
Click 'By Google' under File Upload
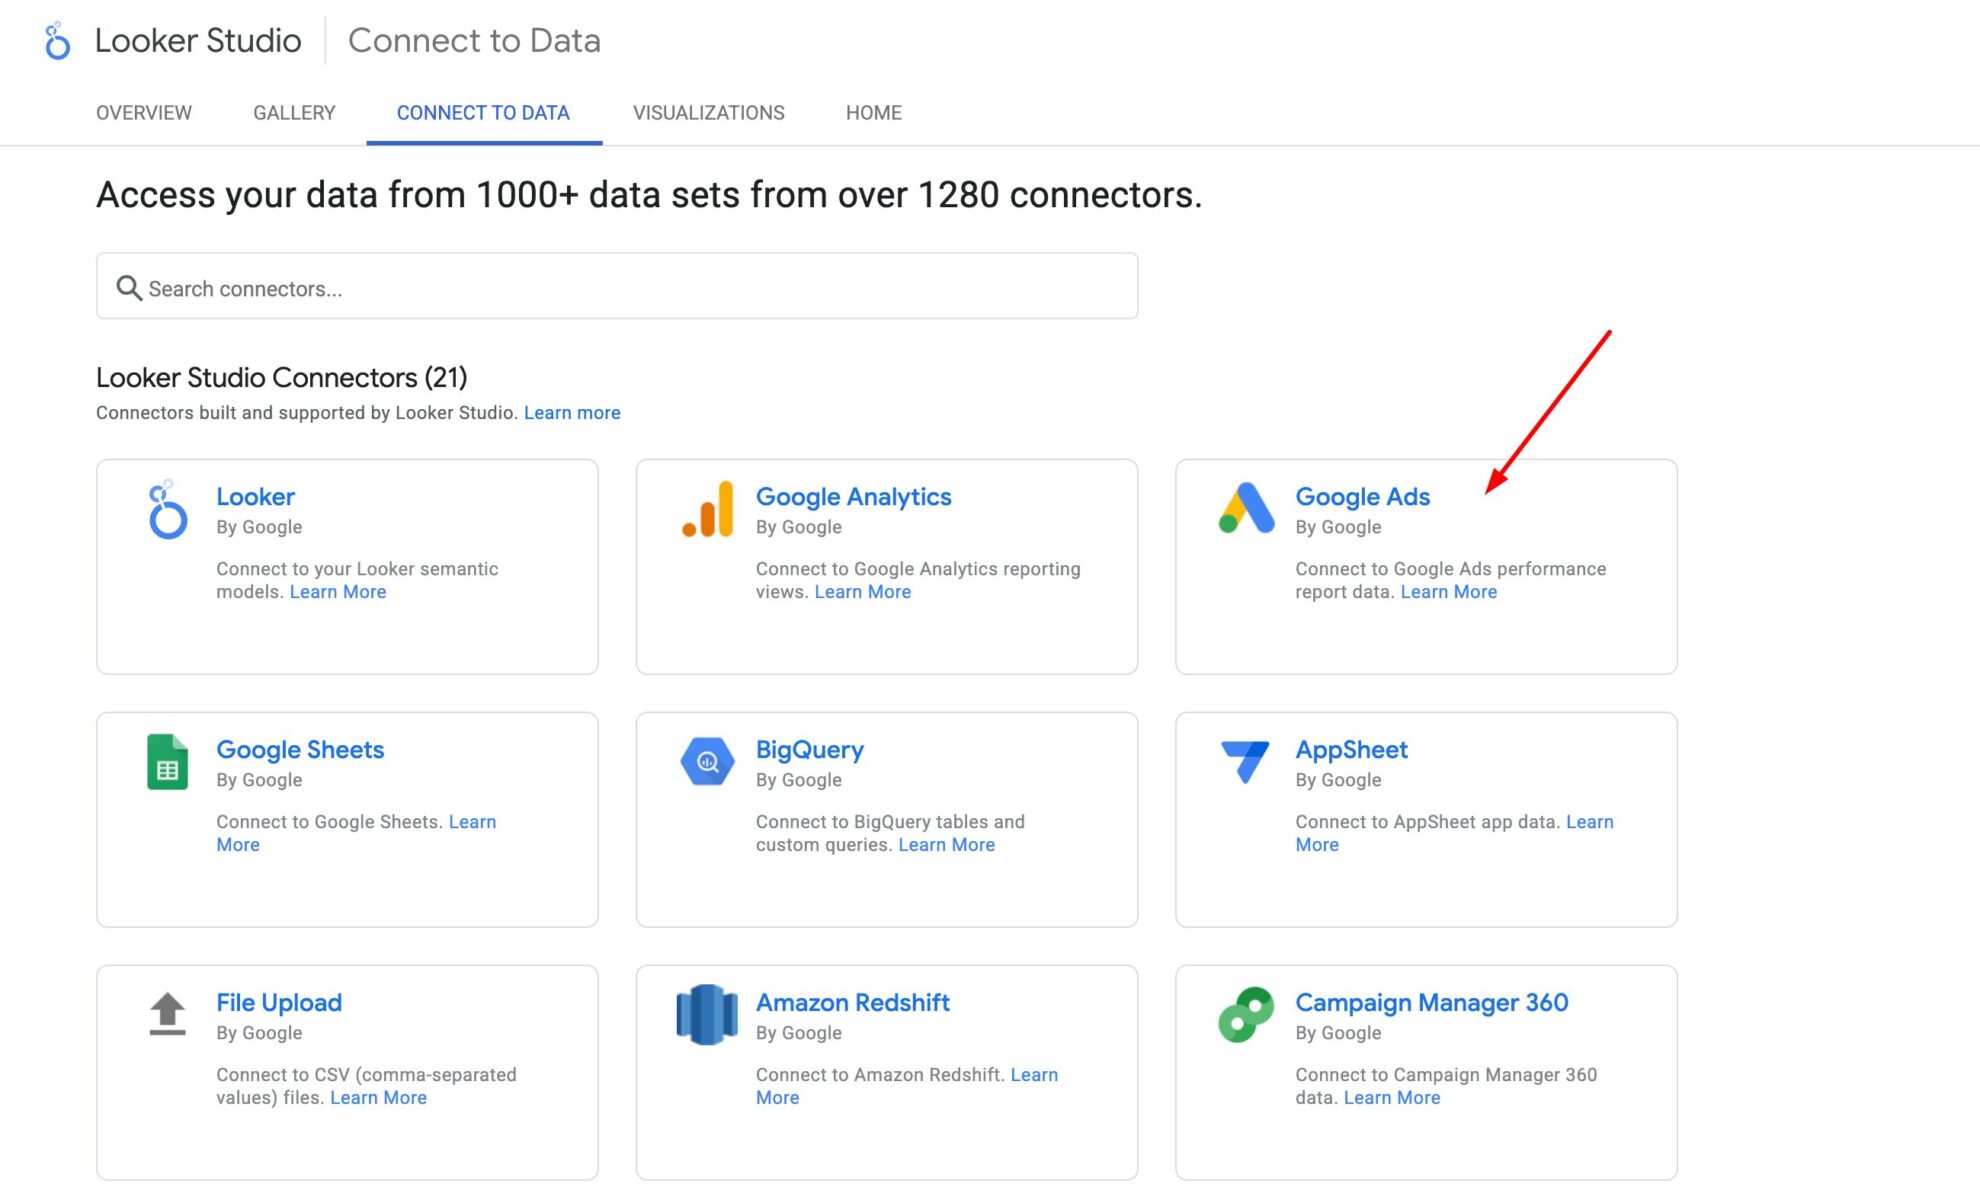point(259,1033)
